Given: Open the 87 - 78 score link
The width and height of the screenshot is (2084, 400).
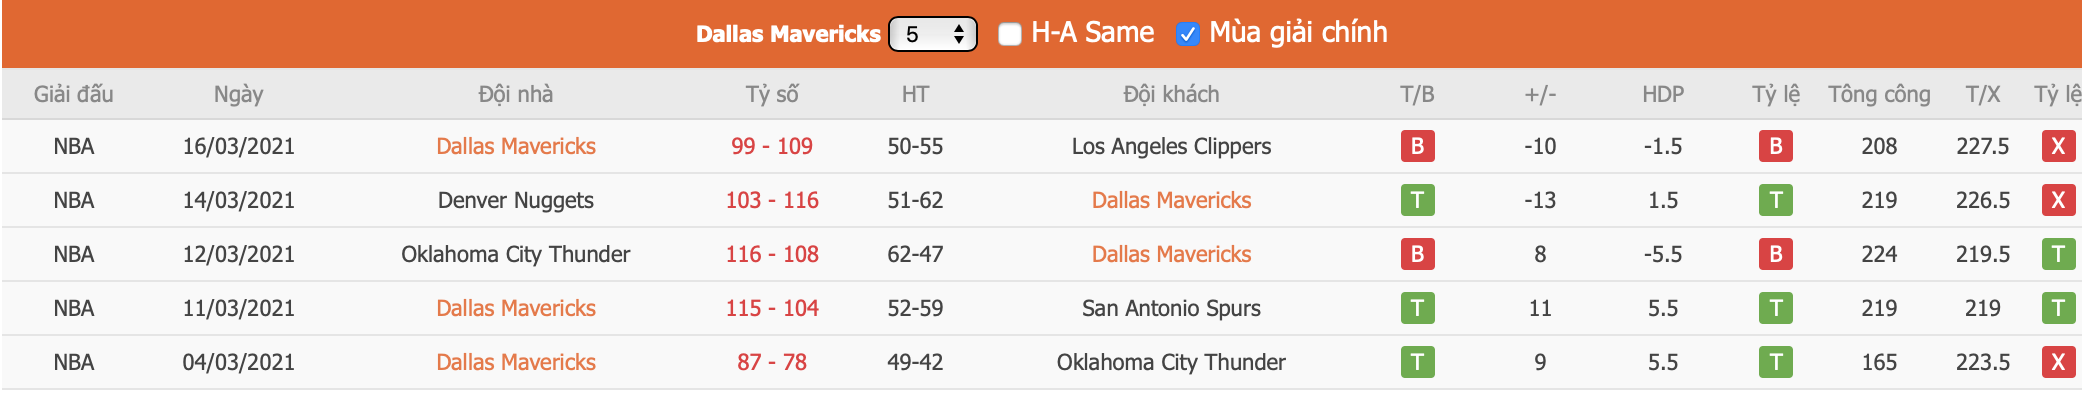Looking at the screenshot, I should [772, 363].
